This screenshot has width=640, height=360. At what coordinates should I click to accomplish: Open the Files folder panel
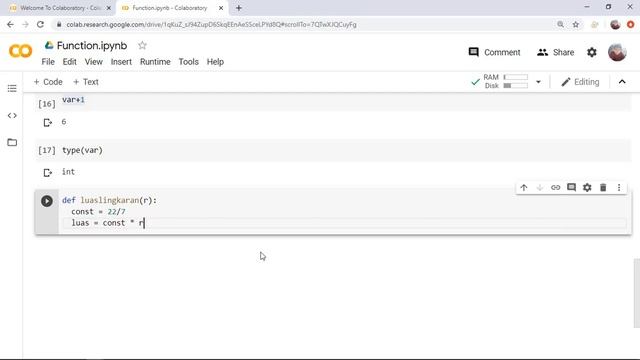click(x=12, y=142)
